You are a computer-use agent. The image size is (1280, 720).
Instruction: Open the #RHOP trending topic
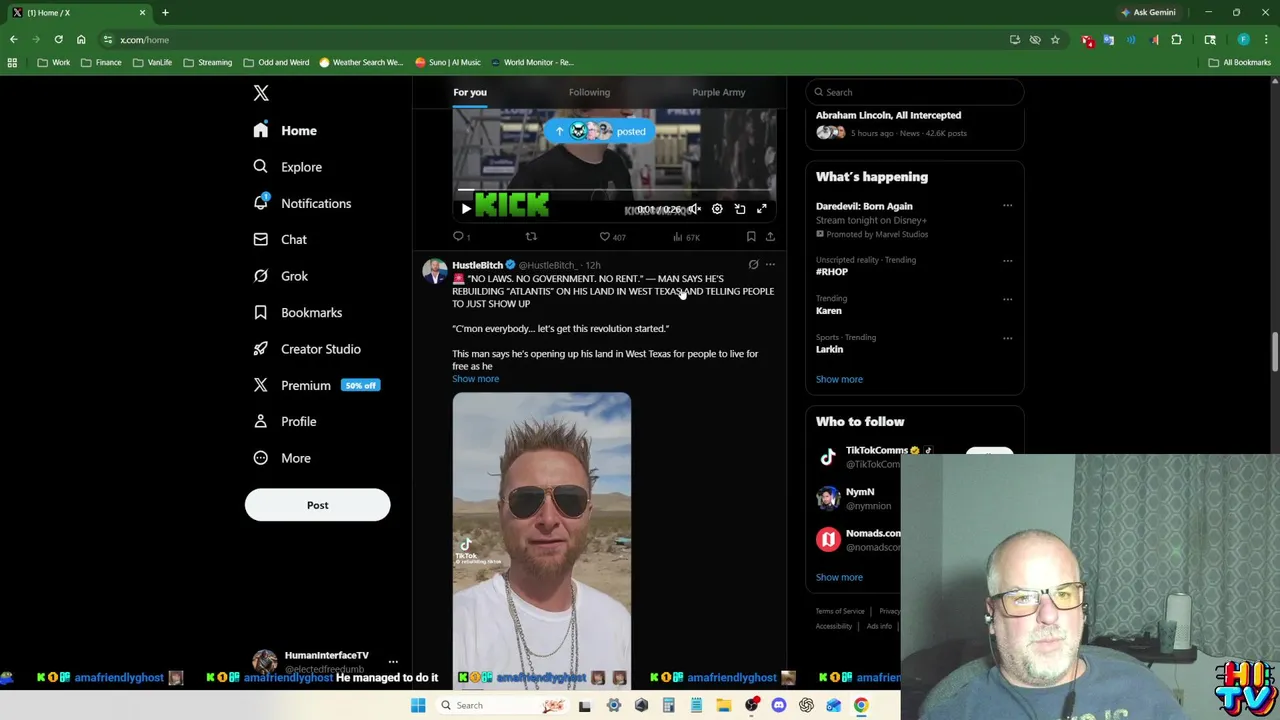point(832,272)
